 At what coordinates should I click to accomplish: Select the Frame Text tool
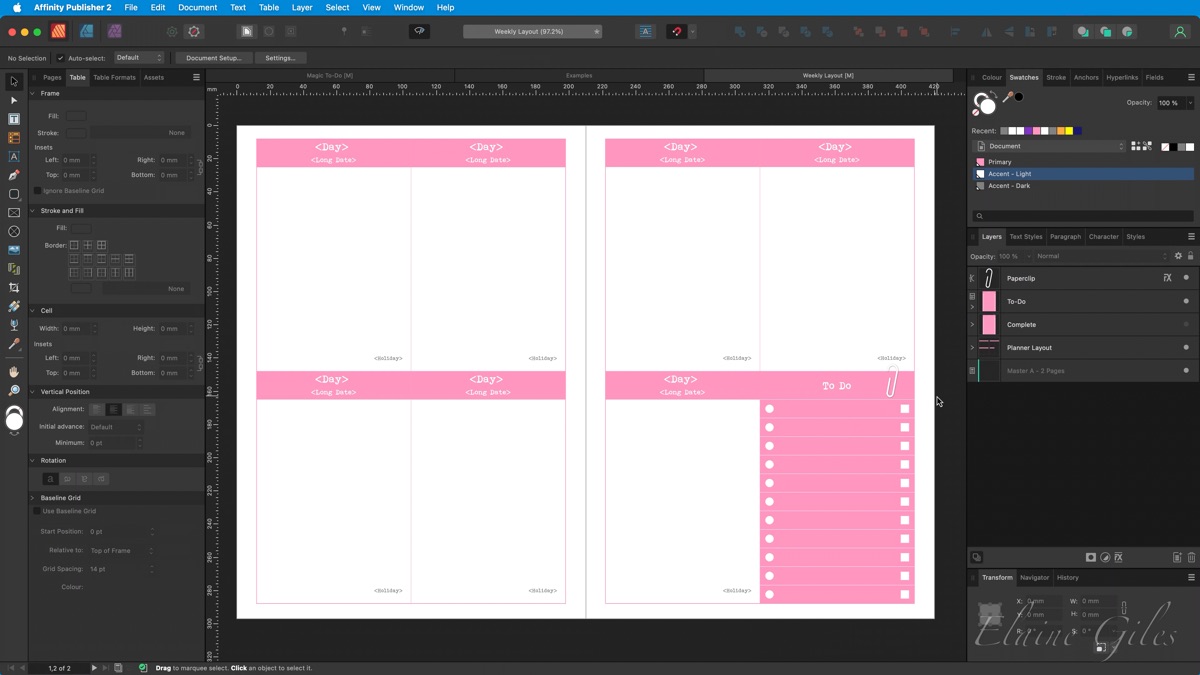click(14, 119)
